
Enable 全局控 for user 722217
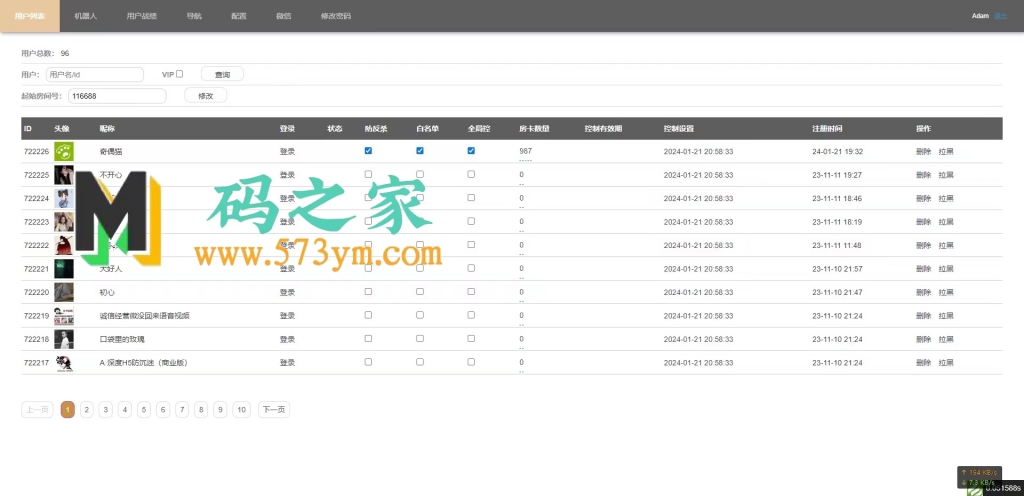pyautogui.click(x=472, y=362)
